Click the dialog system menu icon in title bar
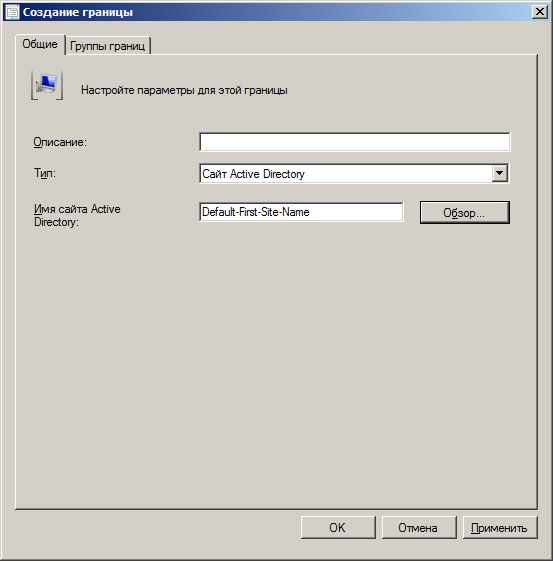 13,12
